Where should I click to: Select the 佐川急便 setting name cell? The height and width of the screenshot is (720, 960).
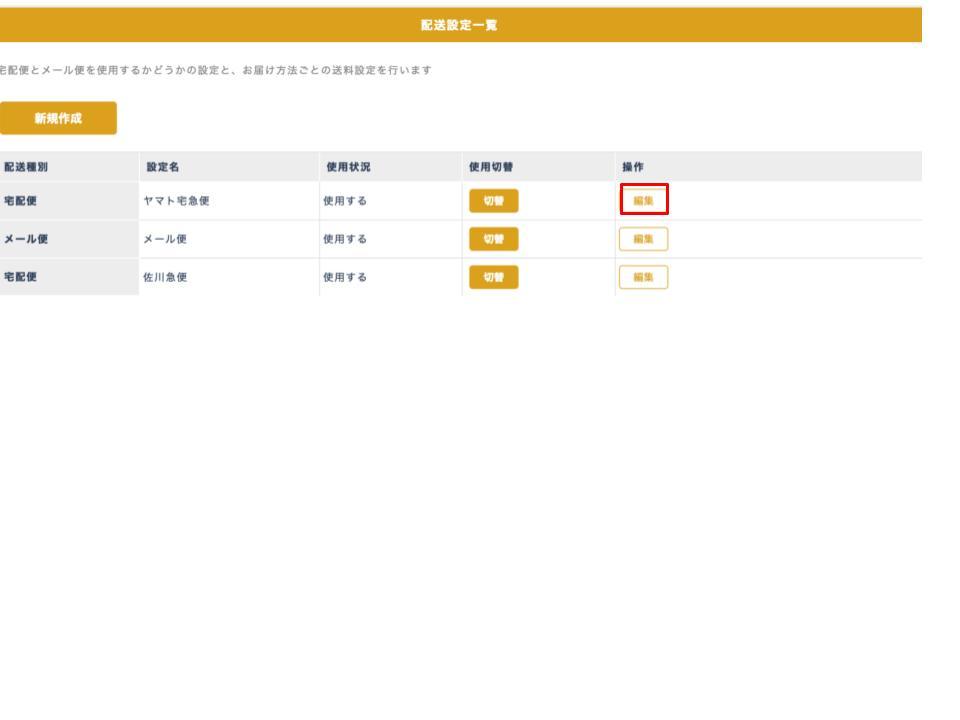tap(166, 278)
